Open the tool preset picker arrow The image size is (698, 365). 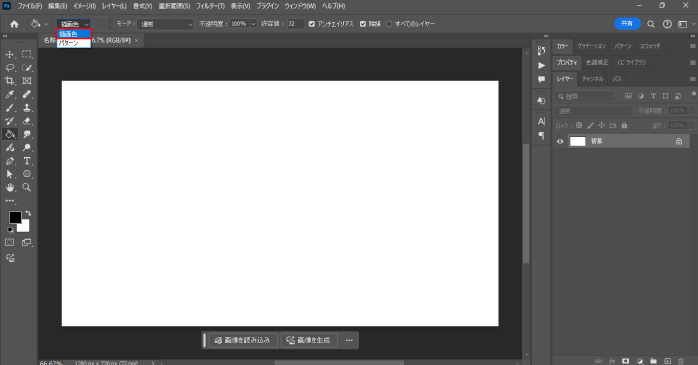(46, 24)
